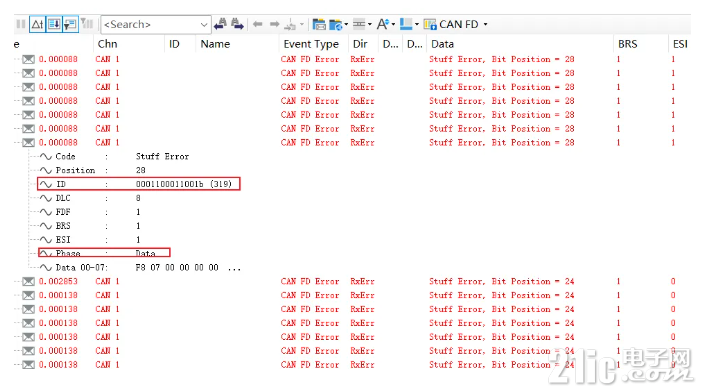Select the ESI tree item in details
Screen dimensions: 702x391
pos(63,240)
